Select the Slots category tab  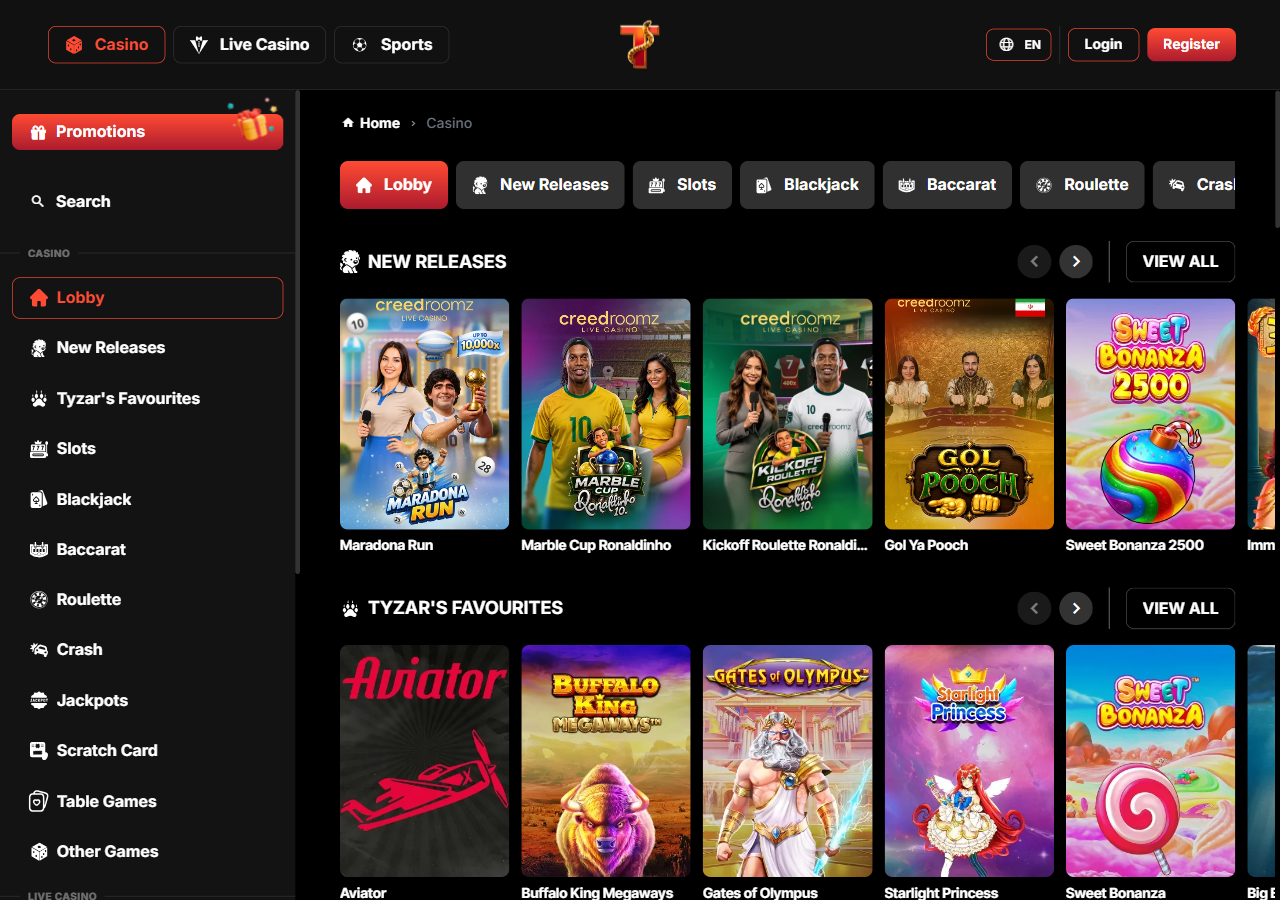coord(682,185)
